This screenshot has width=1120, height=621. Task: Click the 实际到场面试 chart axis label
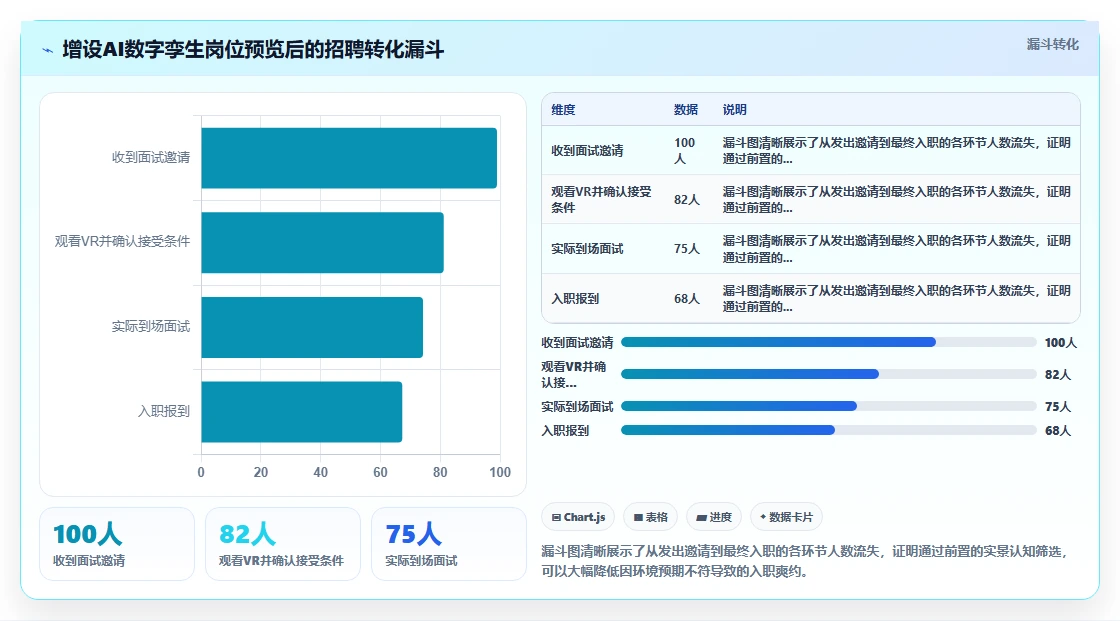coord(151,327)
